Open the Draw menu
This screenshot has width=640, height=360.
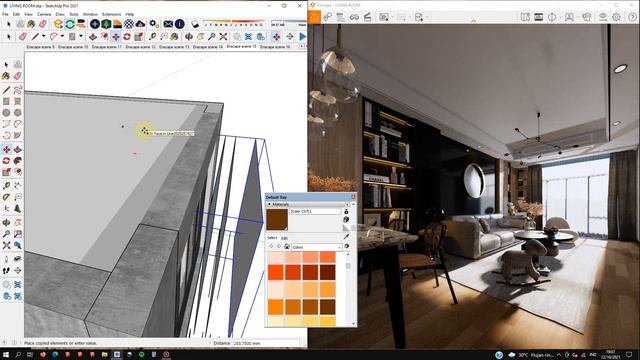click(x=60, y=14)
